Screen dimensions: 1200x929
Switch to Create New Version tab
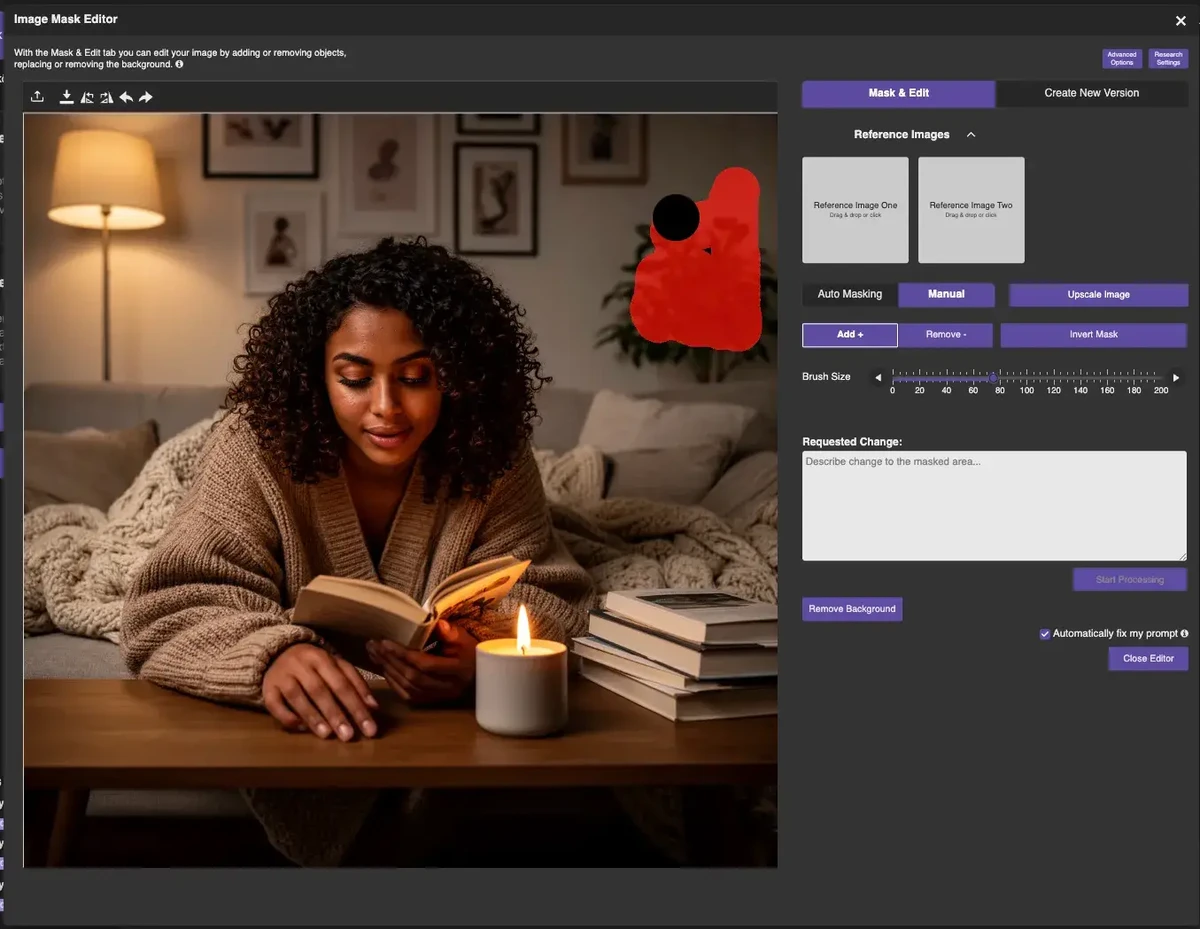[1091, 93]
